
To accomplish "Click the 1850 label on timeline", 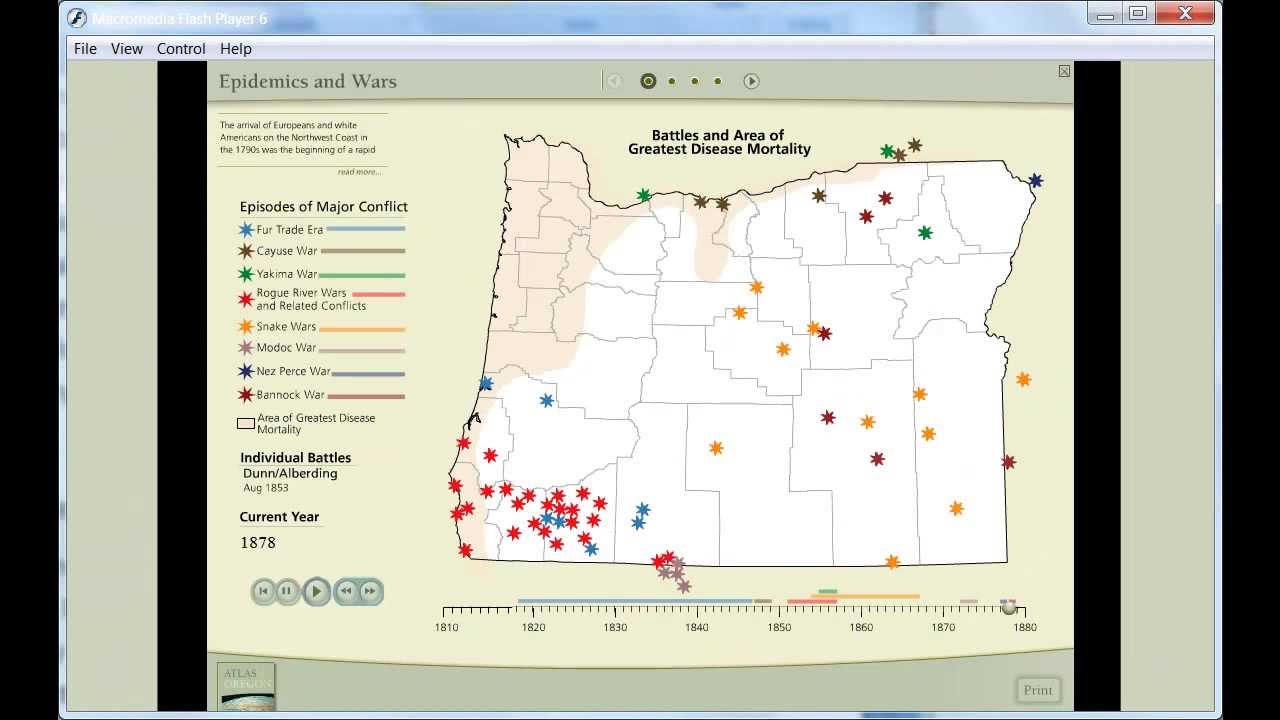I will (779, 627).
